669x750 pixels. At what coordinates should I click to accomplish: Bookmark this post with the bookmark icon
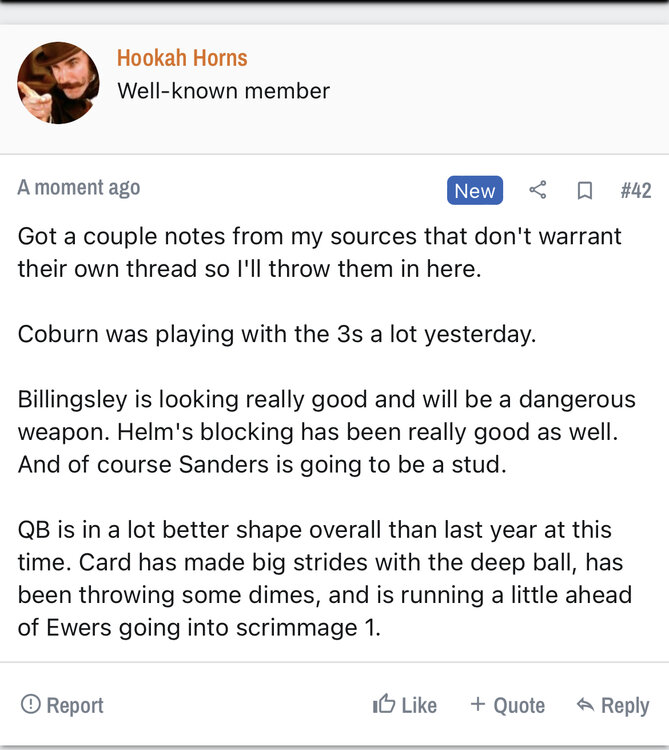[x=585, y=190]
